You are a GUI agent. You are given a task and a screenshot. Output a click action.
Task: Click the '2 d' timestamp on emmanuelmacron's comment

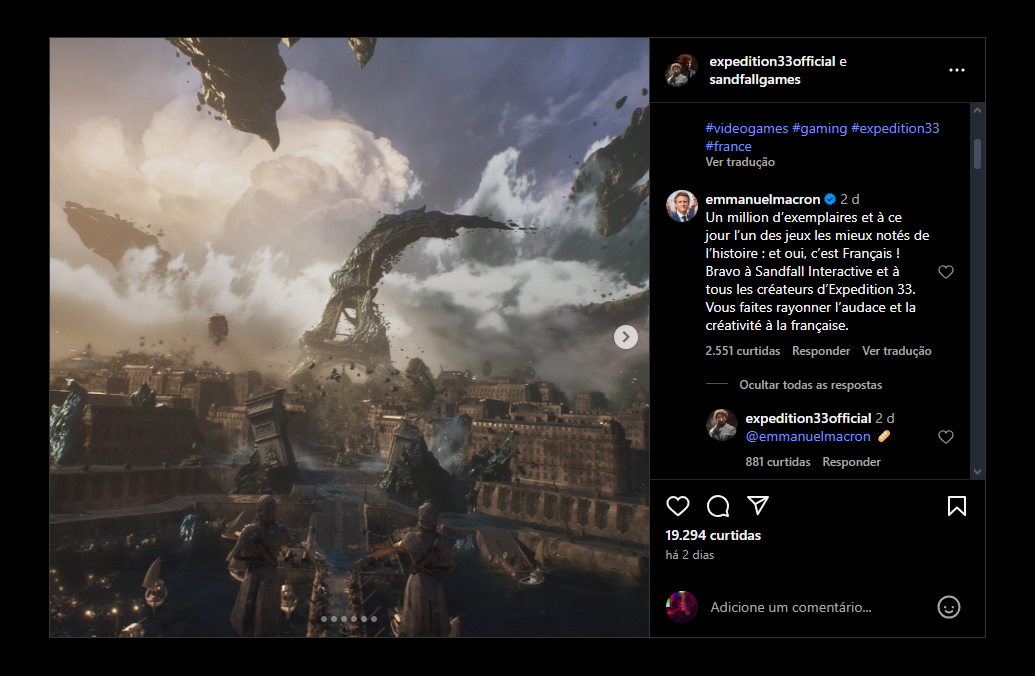tap(850, 199)
